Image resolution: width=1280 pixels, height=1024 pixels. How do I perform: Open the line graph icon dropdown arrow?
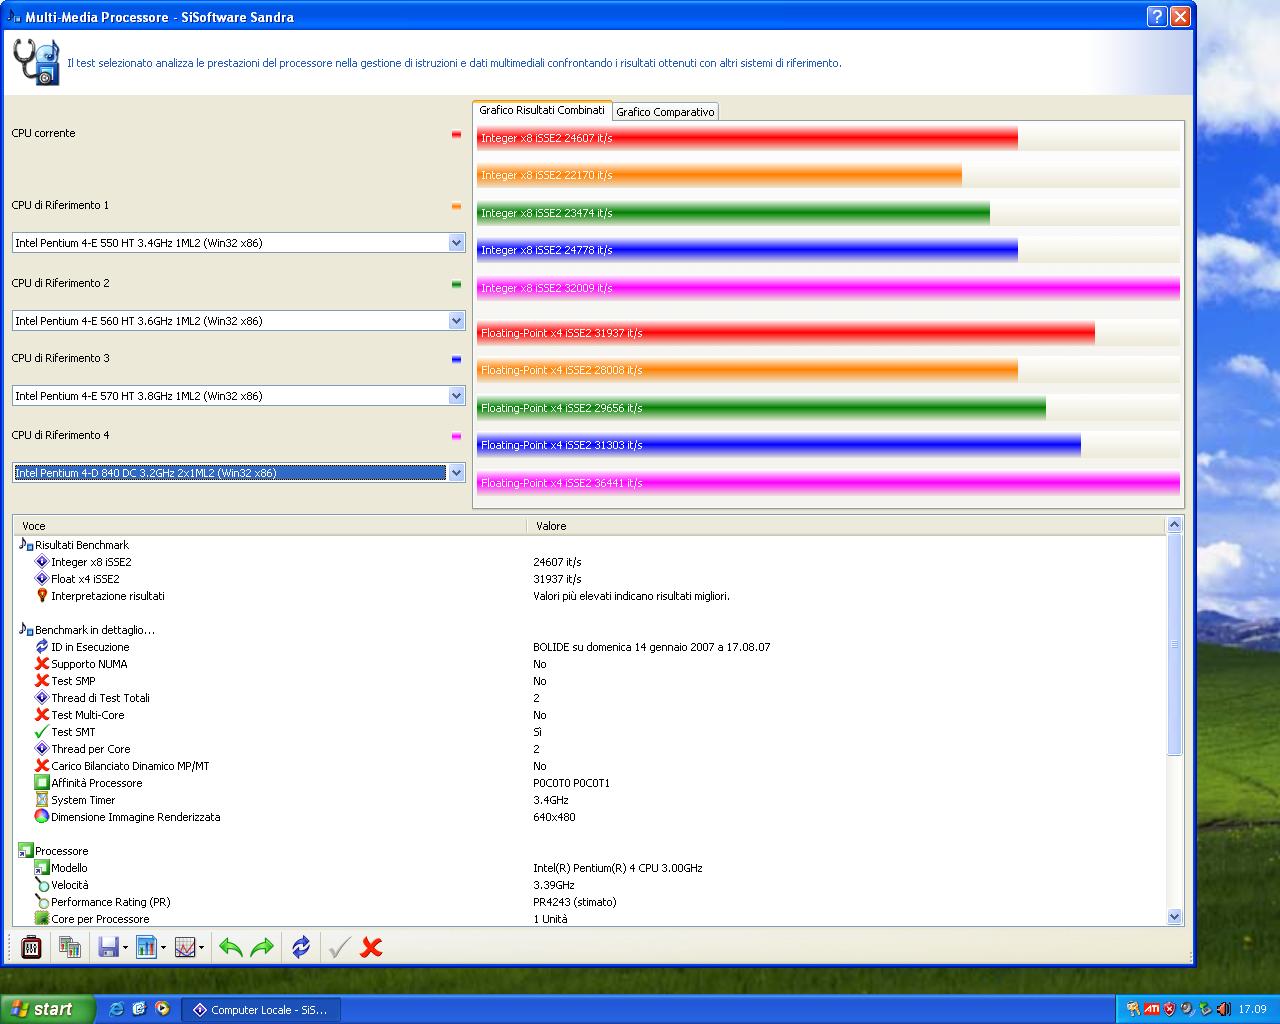pos(202,947)
